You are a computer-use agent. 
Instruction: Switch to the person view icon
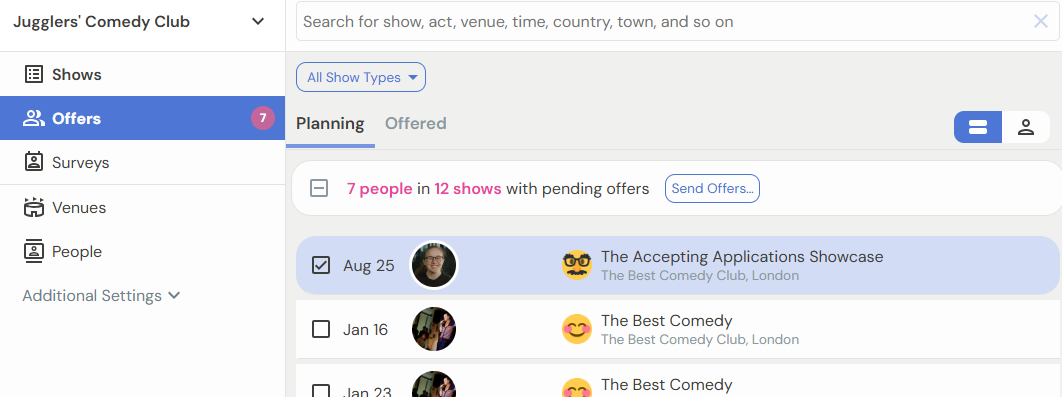coord(1025,127)
